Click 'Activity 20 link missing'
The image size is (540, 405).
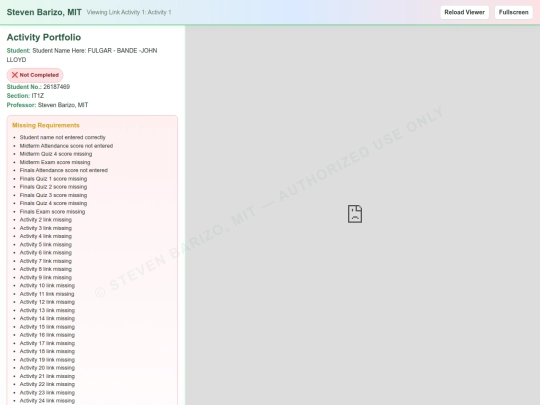coord(47,368)
